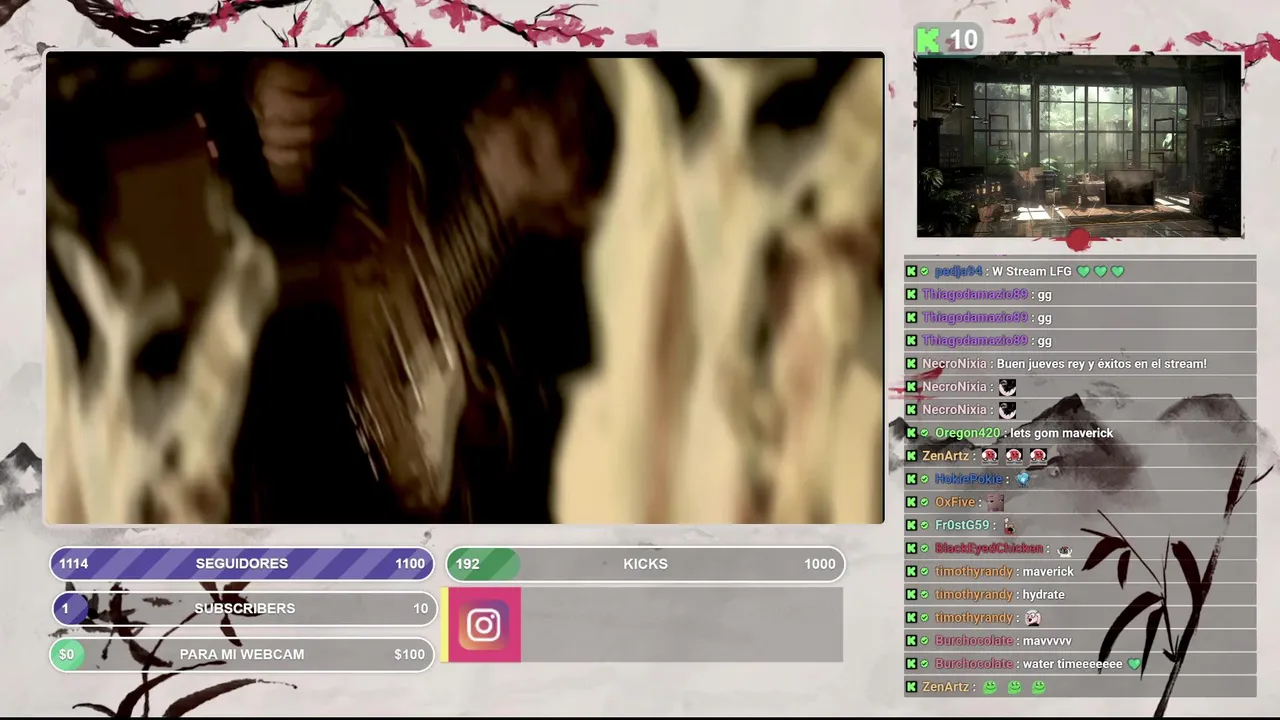Click the 'water timeeeeeee' message text

1072,664
